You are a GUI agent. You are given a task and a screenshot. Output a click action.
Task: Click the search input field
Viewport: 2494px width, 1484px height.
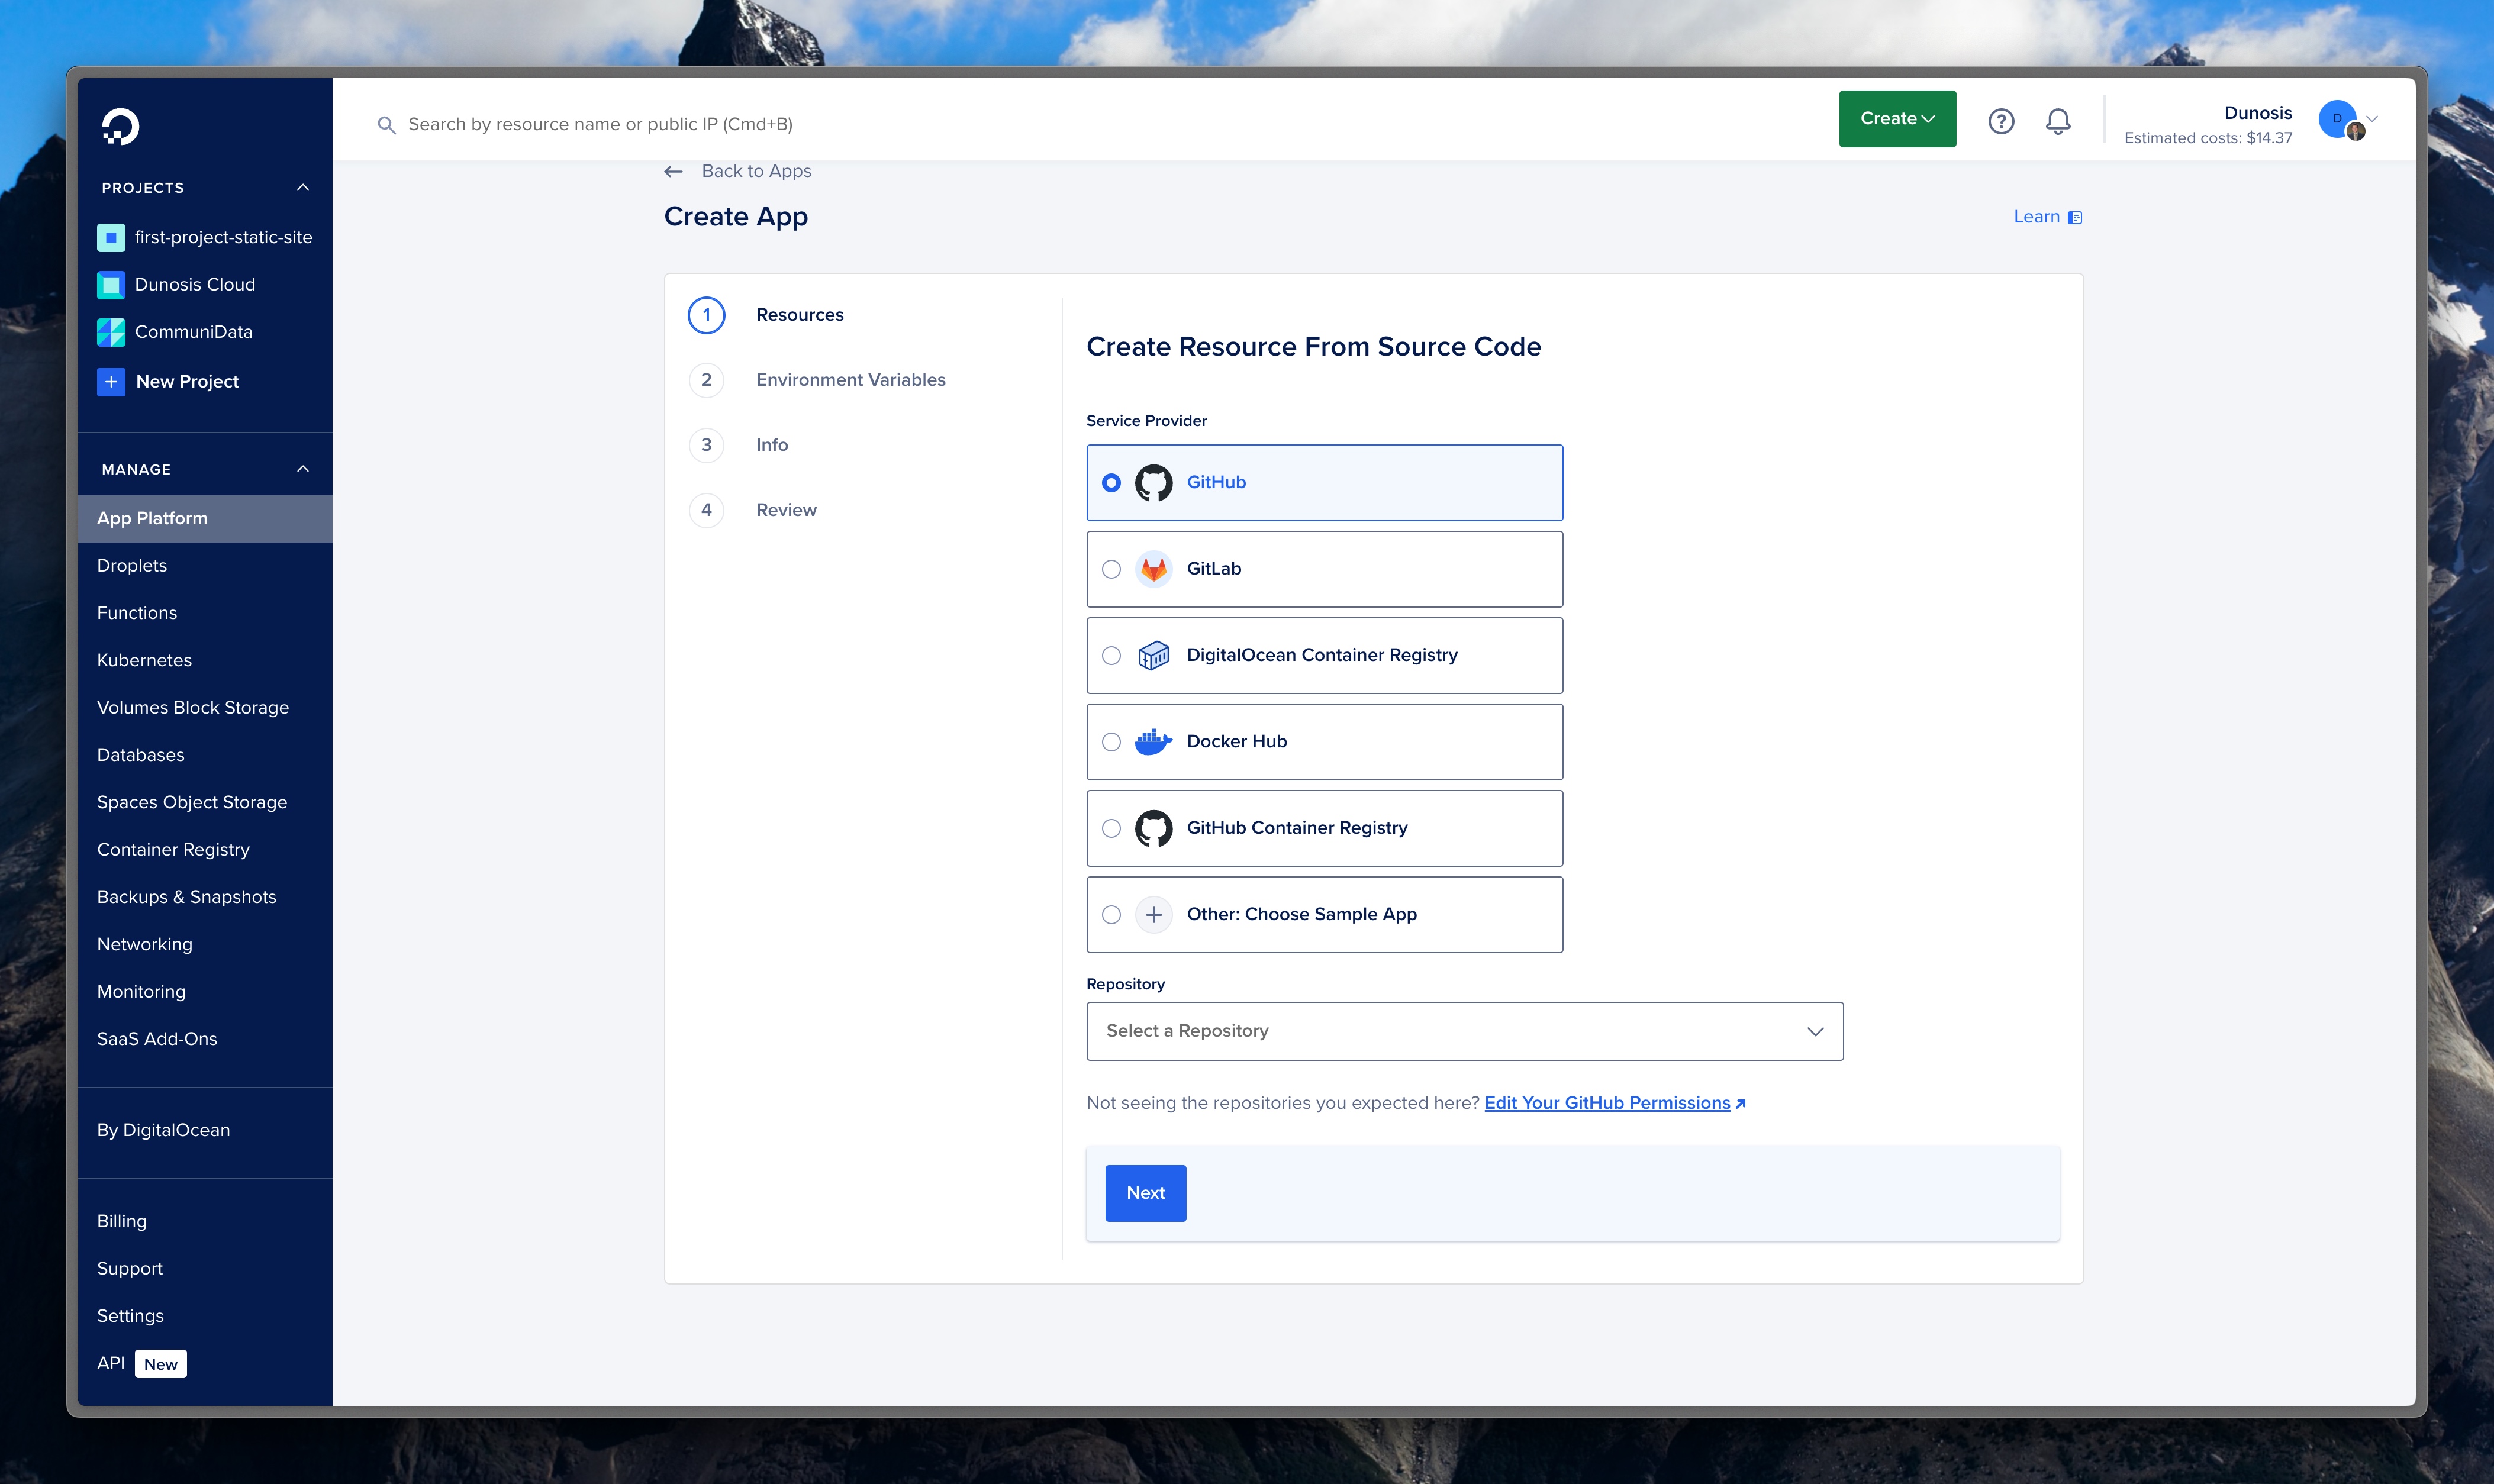click(x=700, y=123)
